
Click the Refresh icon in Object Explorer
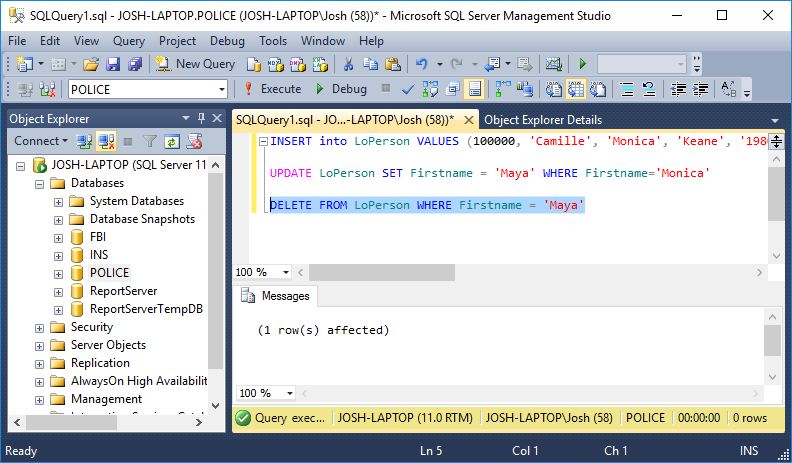coord(172,142)
